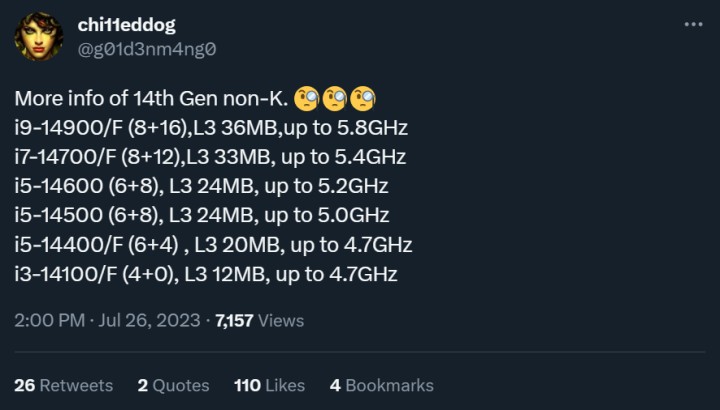
Task: Open chi11eddog display name profile
Action: [x=123, y=25]
